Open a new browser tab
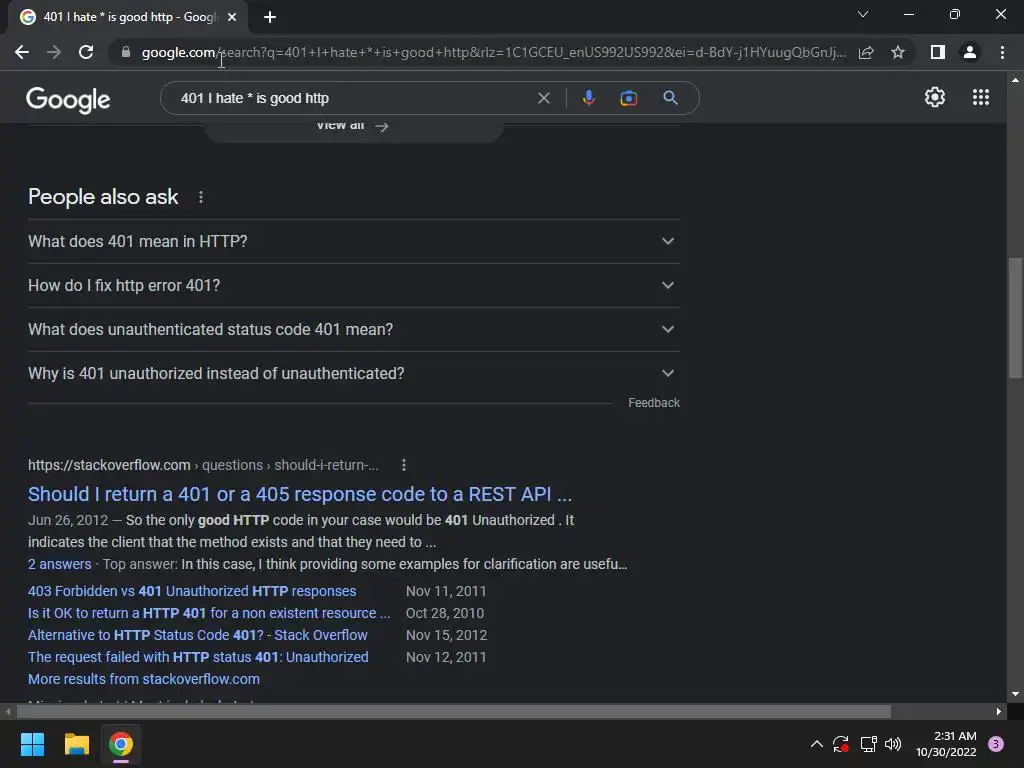Viewport: 1024px width, 768px height. tap(270, 17)
